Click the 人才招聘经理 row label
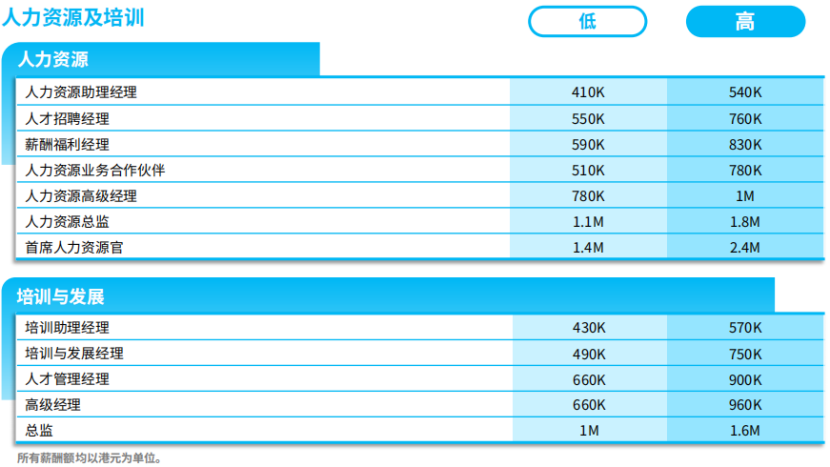The width and height of the screenshot is (830, 467). click(x=67, y=118)
